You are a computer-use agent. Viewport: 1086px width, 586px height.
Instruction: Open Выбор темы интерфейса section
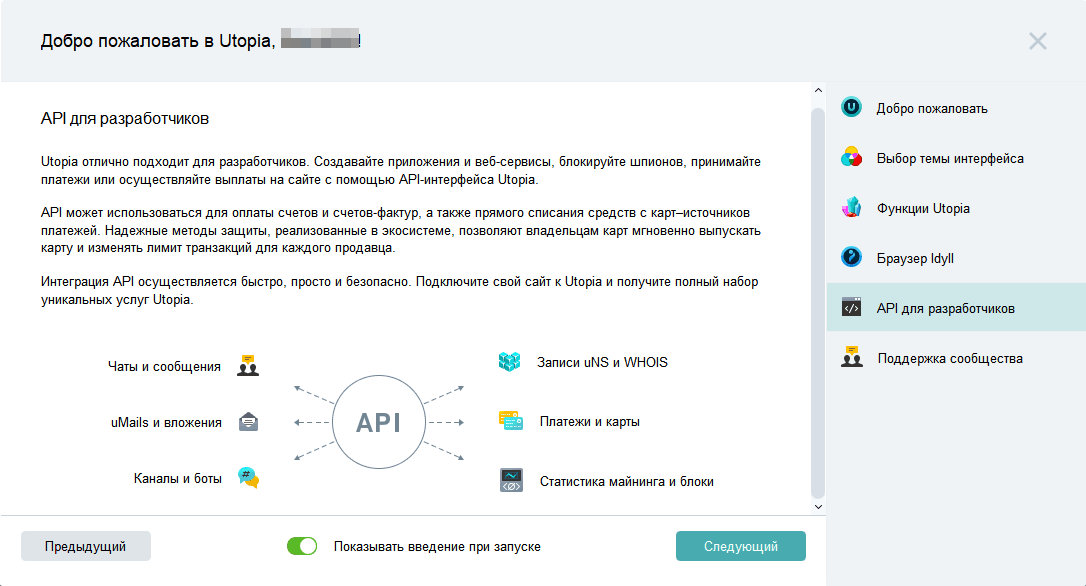tap(956, 158)
